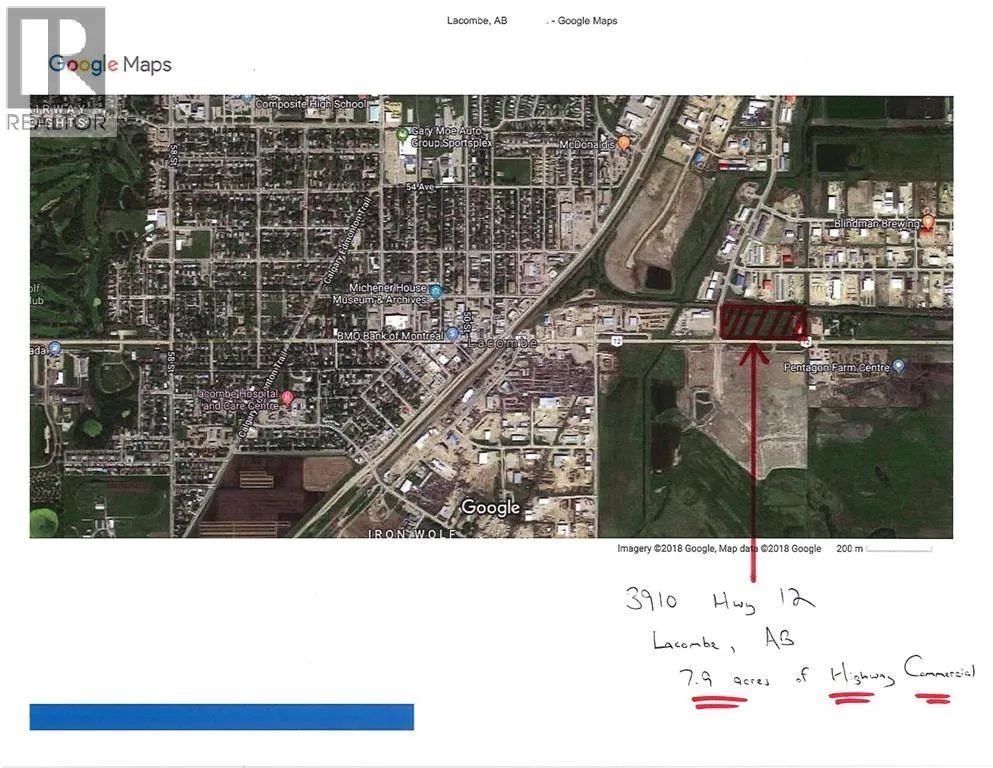Click the McDonald's orange map pin
This screenshot has width=993, height=768.
point(624,143)
